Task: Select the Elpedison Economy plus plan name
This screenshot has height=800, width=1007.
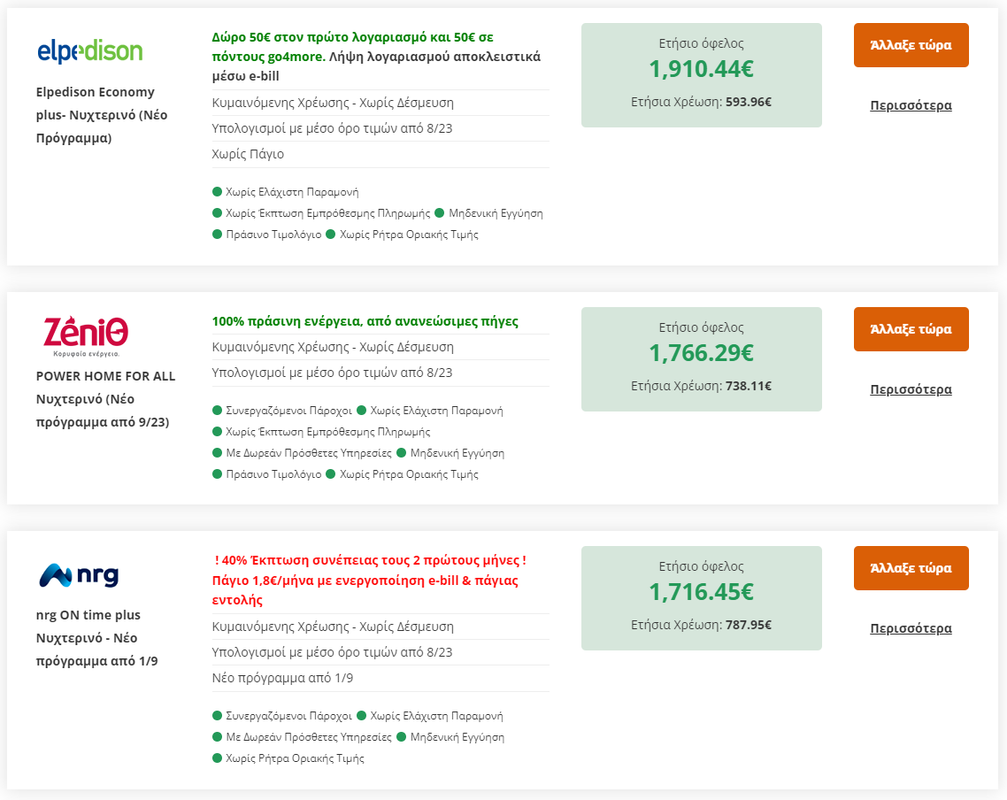Action: click(101, 115)
